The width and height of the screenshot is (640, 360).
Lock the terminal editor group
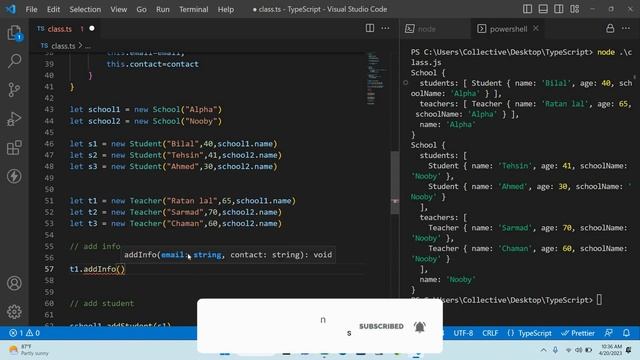click(610, 28)
